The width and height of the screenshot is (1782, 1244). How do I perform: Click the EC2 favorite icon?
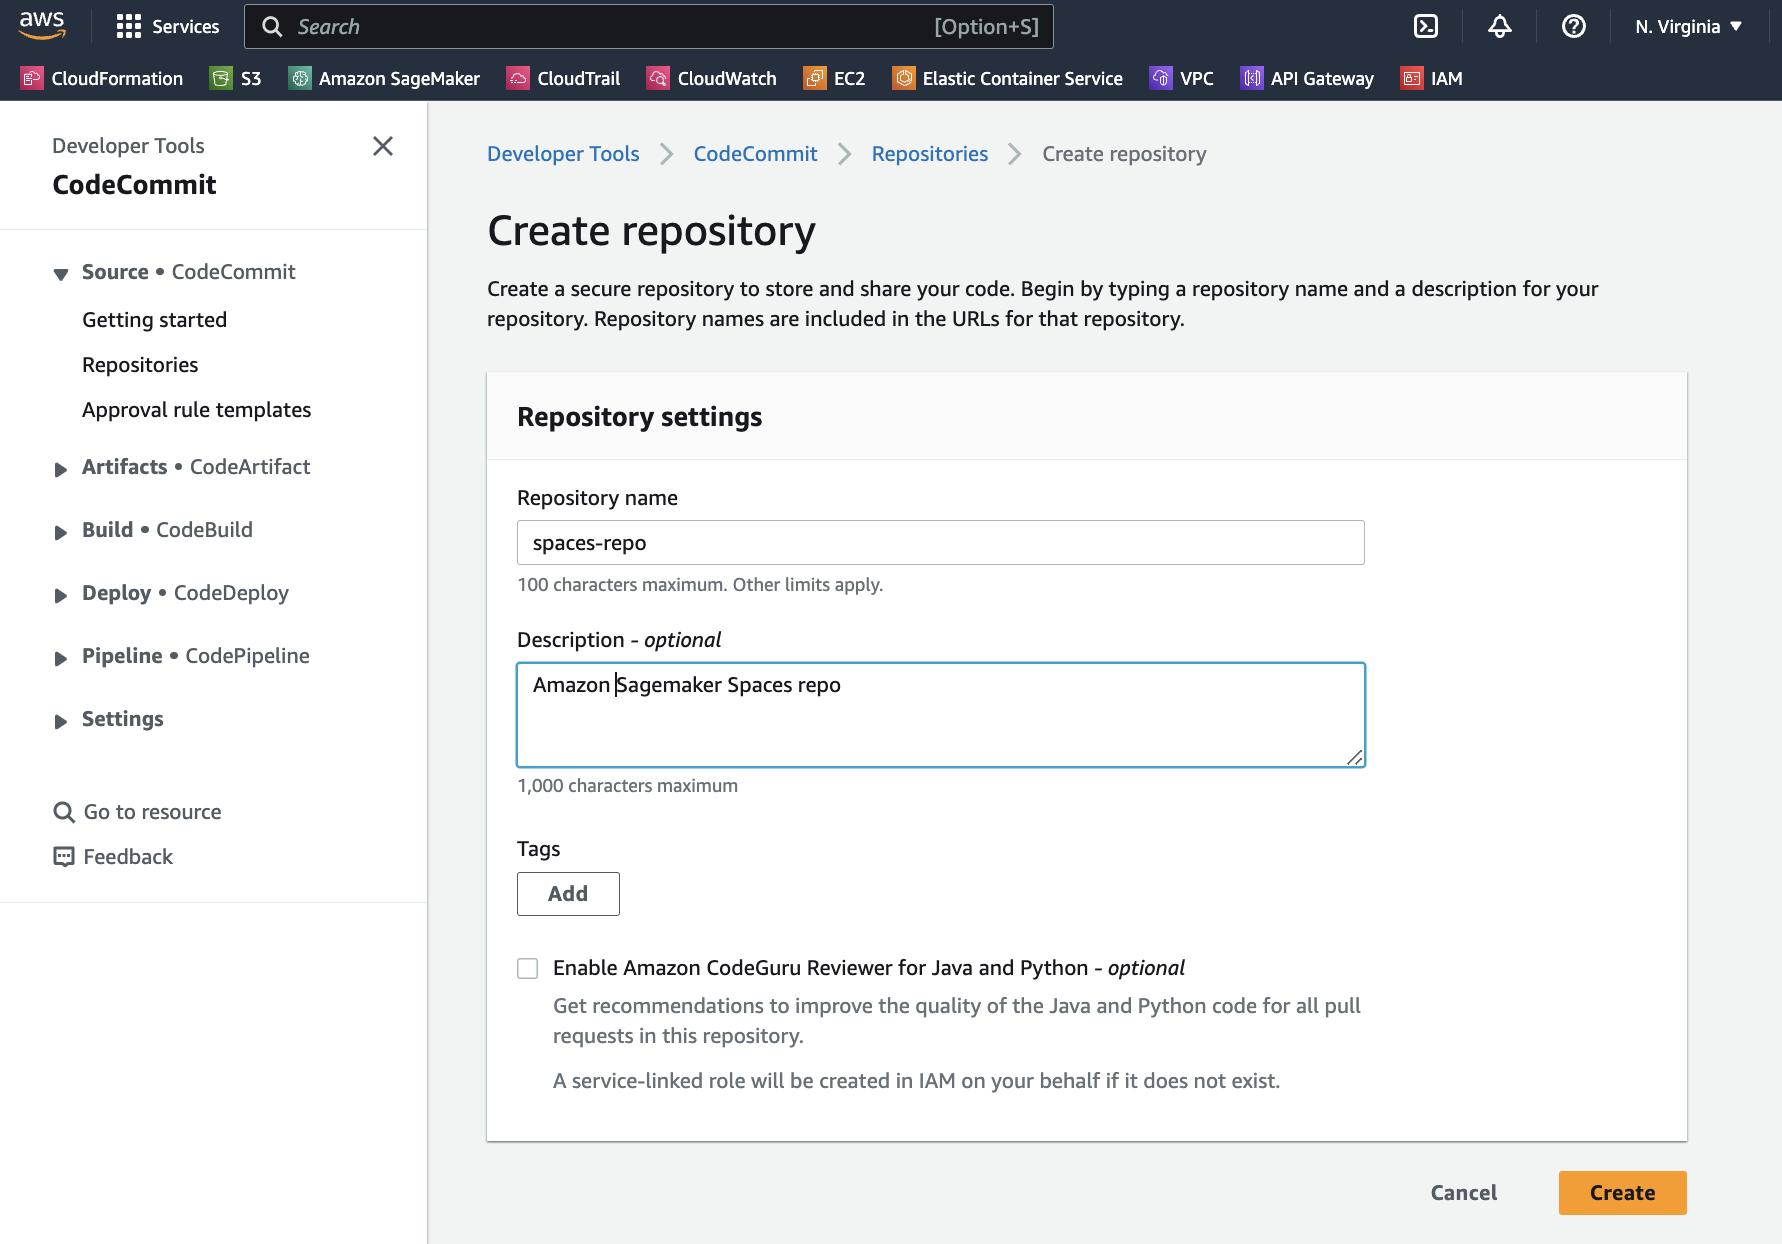(x=815, y=78)
